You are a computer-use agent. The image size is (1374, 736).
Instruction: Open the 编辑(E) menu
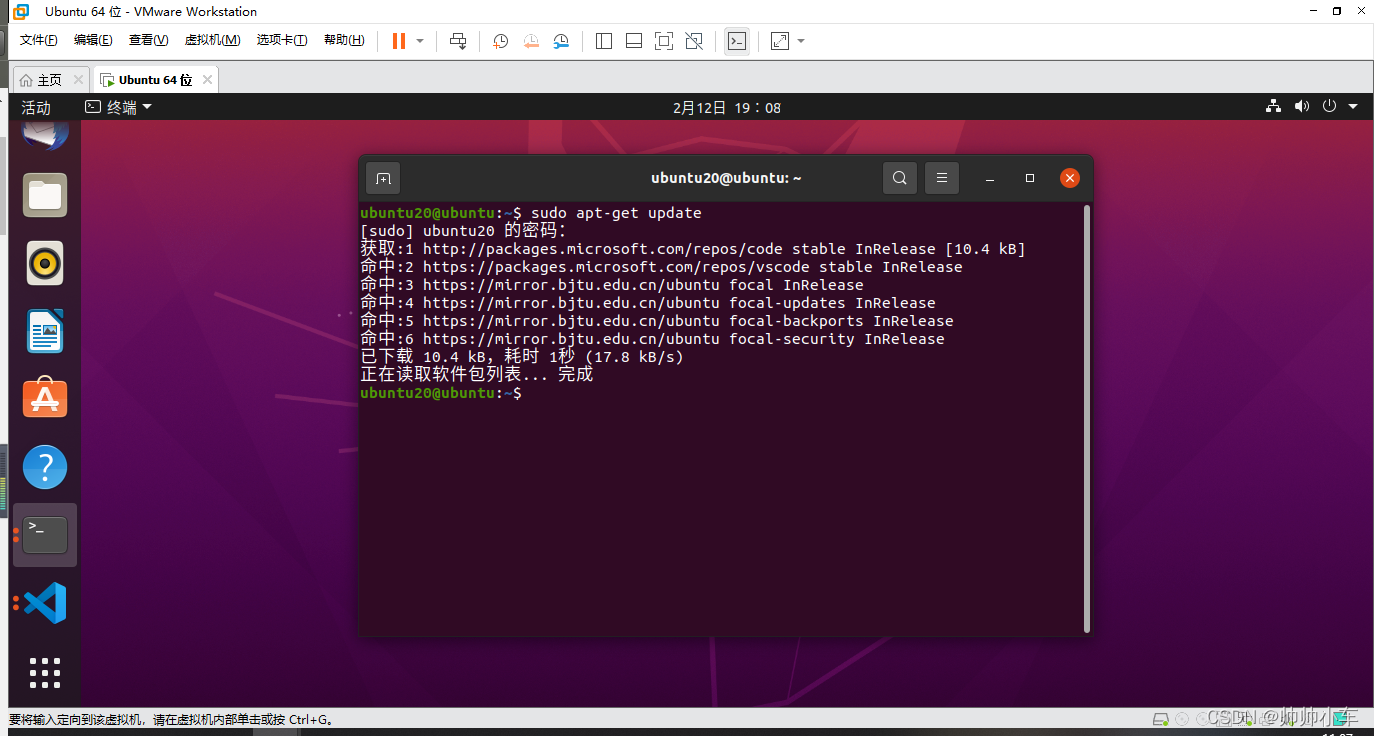click(x=93, y=40)
